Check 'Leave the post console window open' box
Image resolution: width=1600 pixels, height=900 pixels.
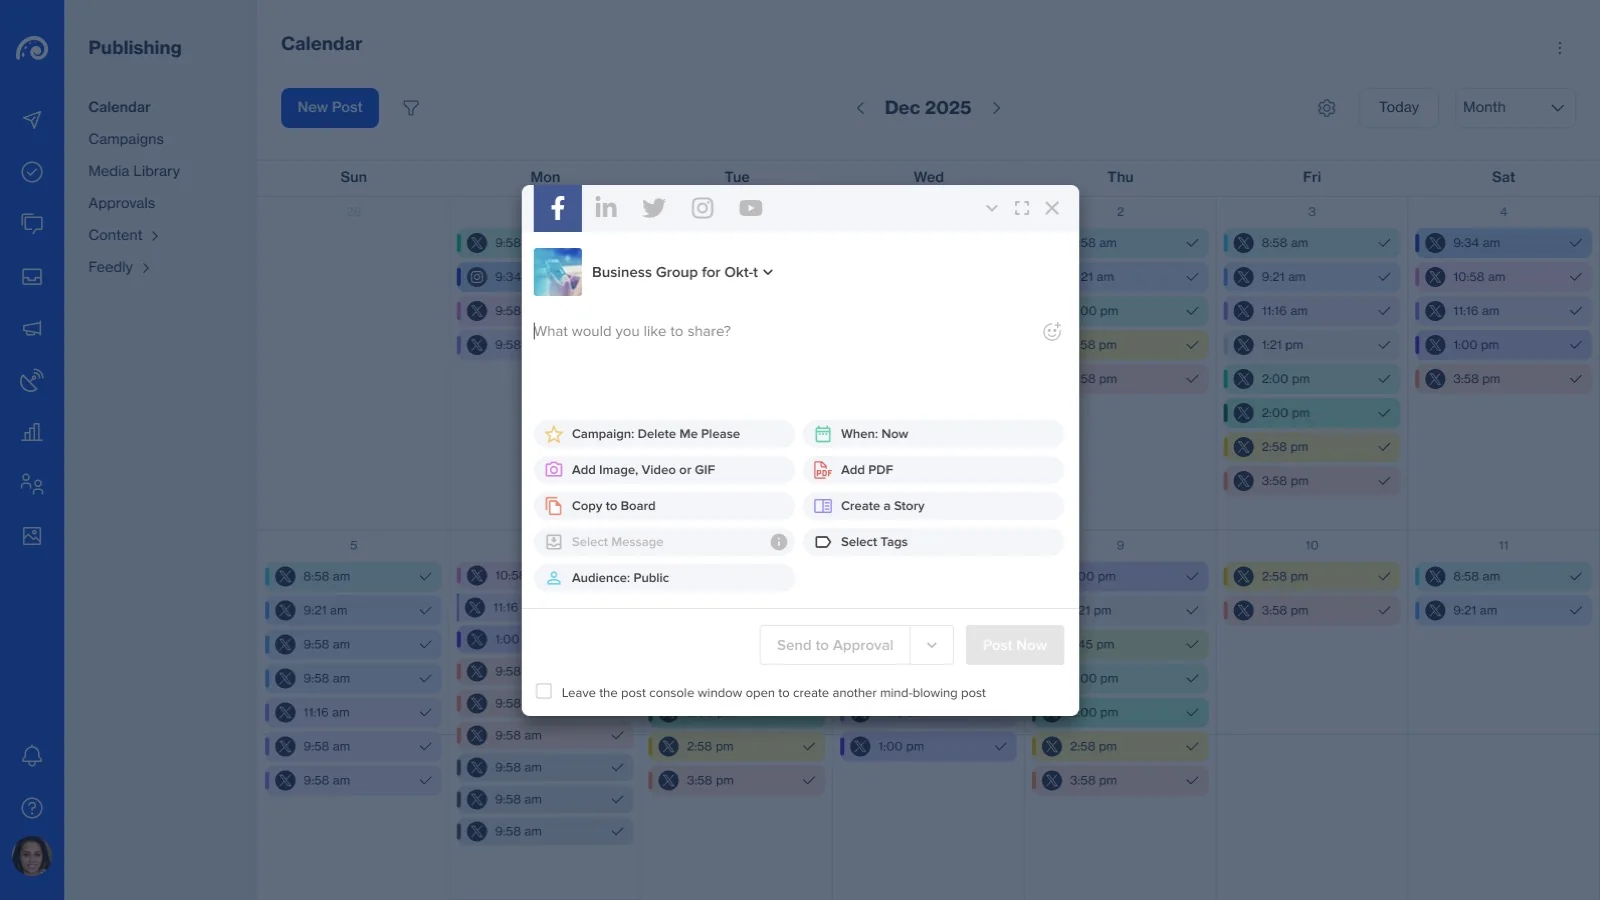pyautogui.click(x=544, y=692)
